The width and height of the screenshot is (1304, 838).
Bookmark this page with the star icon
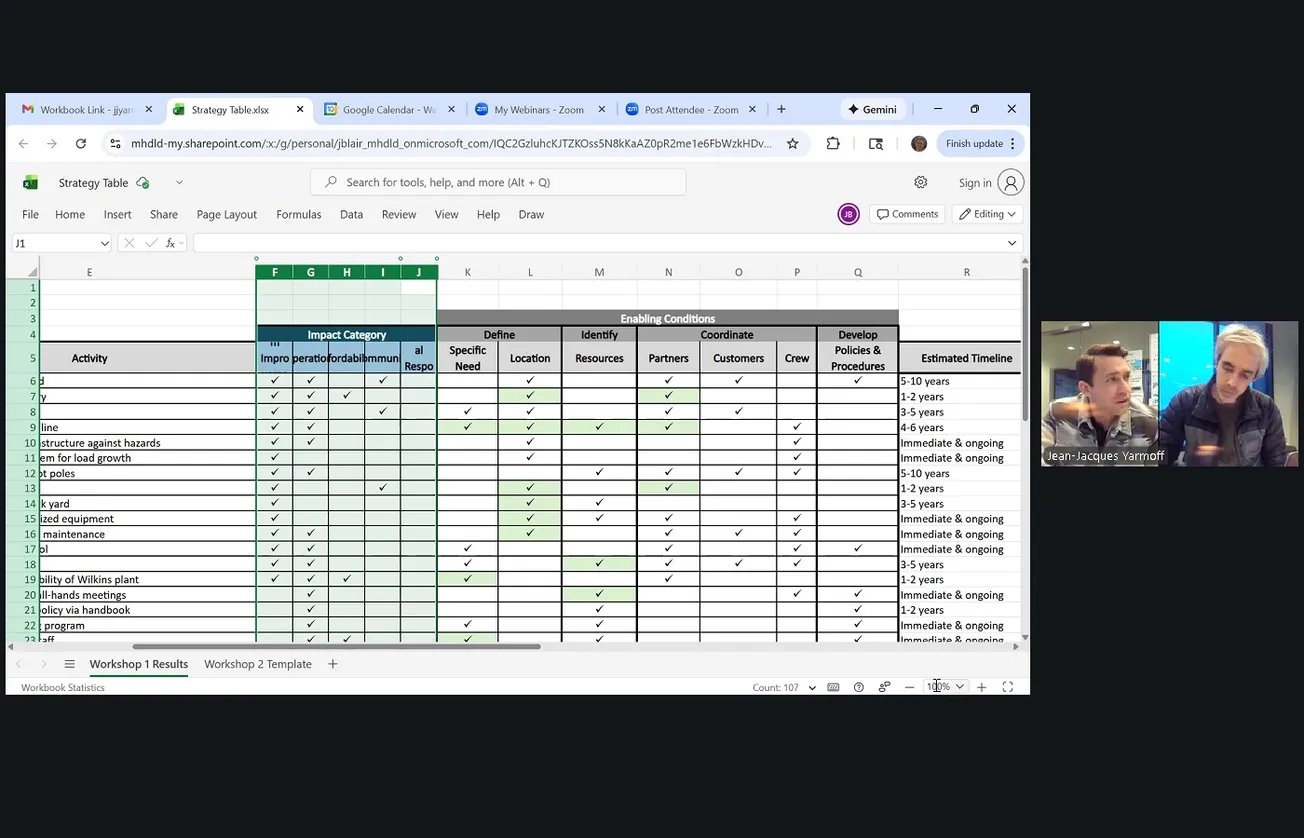(793, 144)
